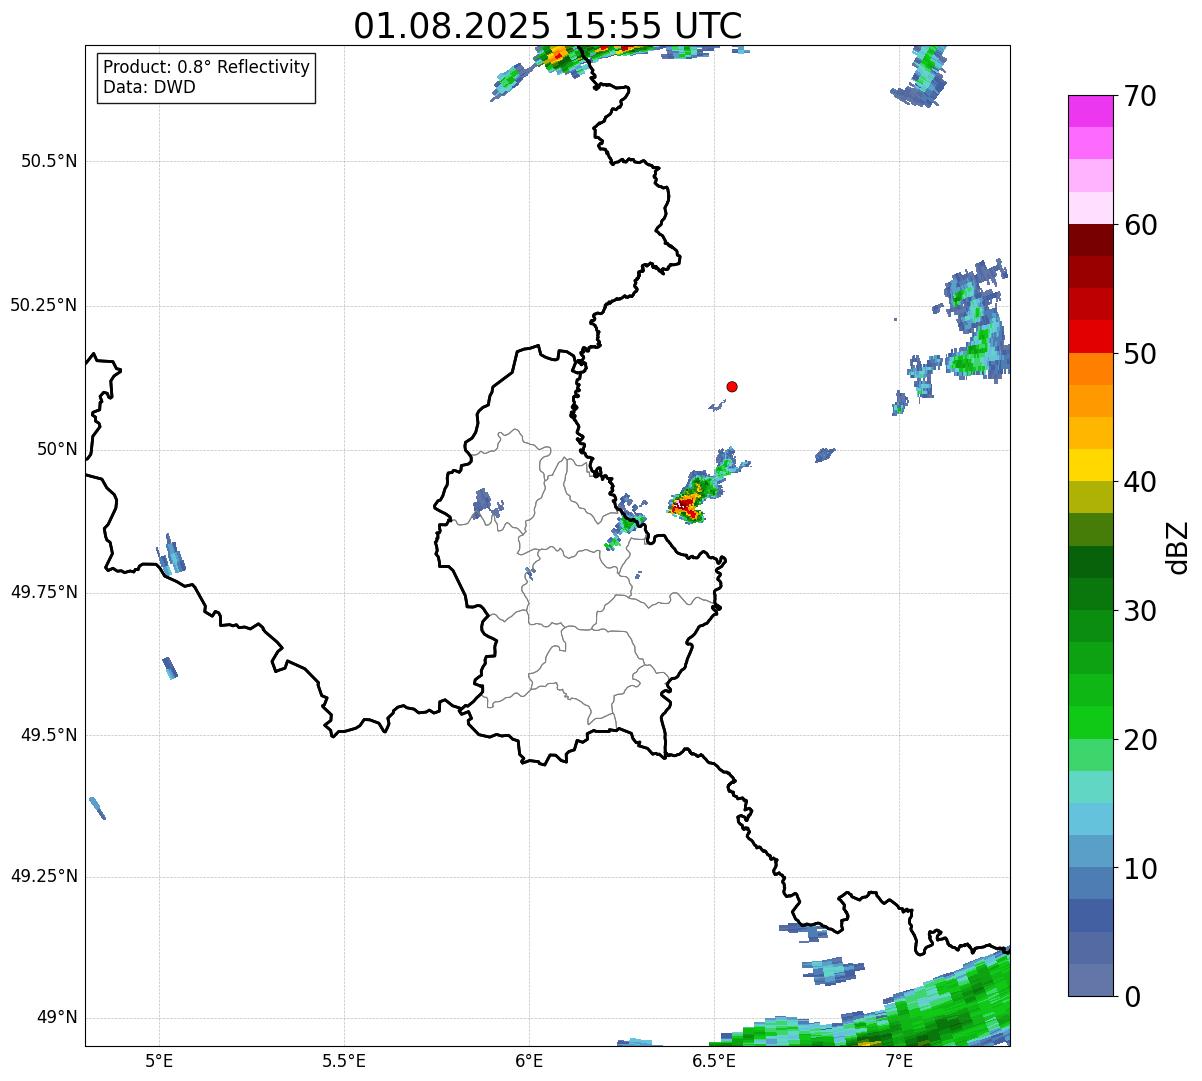Click the title text 01.08.2025 15:55 UTC
Viewport: 1202px width, 1081px height.
548,26
